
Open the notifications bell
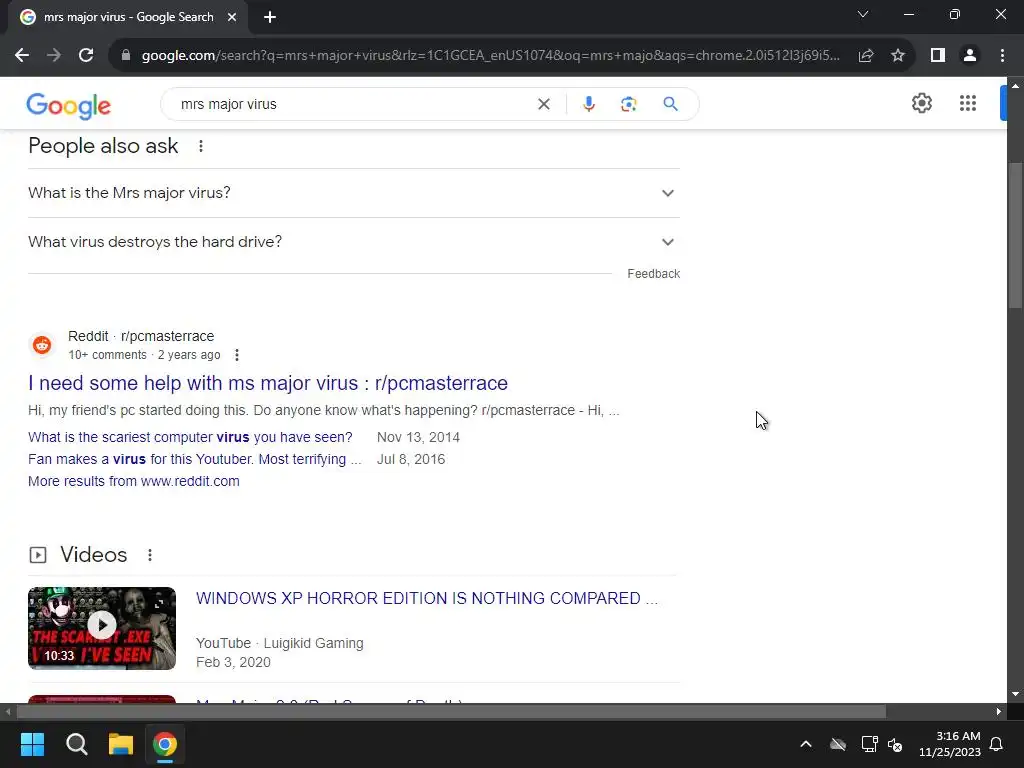click(x=997, y=744)
